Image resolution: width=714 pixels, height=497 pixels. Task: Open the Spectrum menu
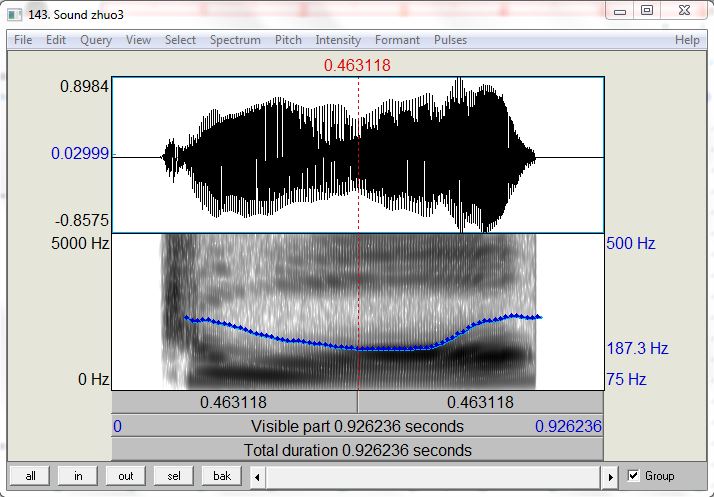(235, 40)
